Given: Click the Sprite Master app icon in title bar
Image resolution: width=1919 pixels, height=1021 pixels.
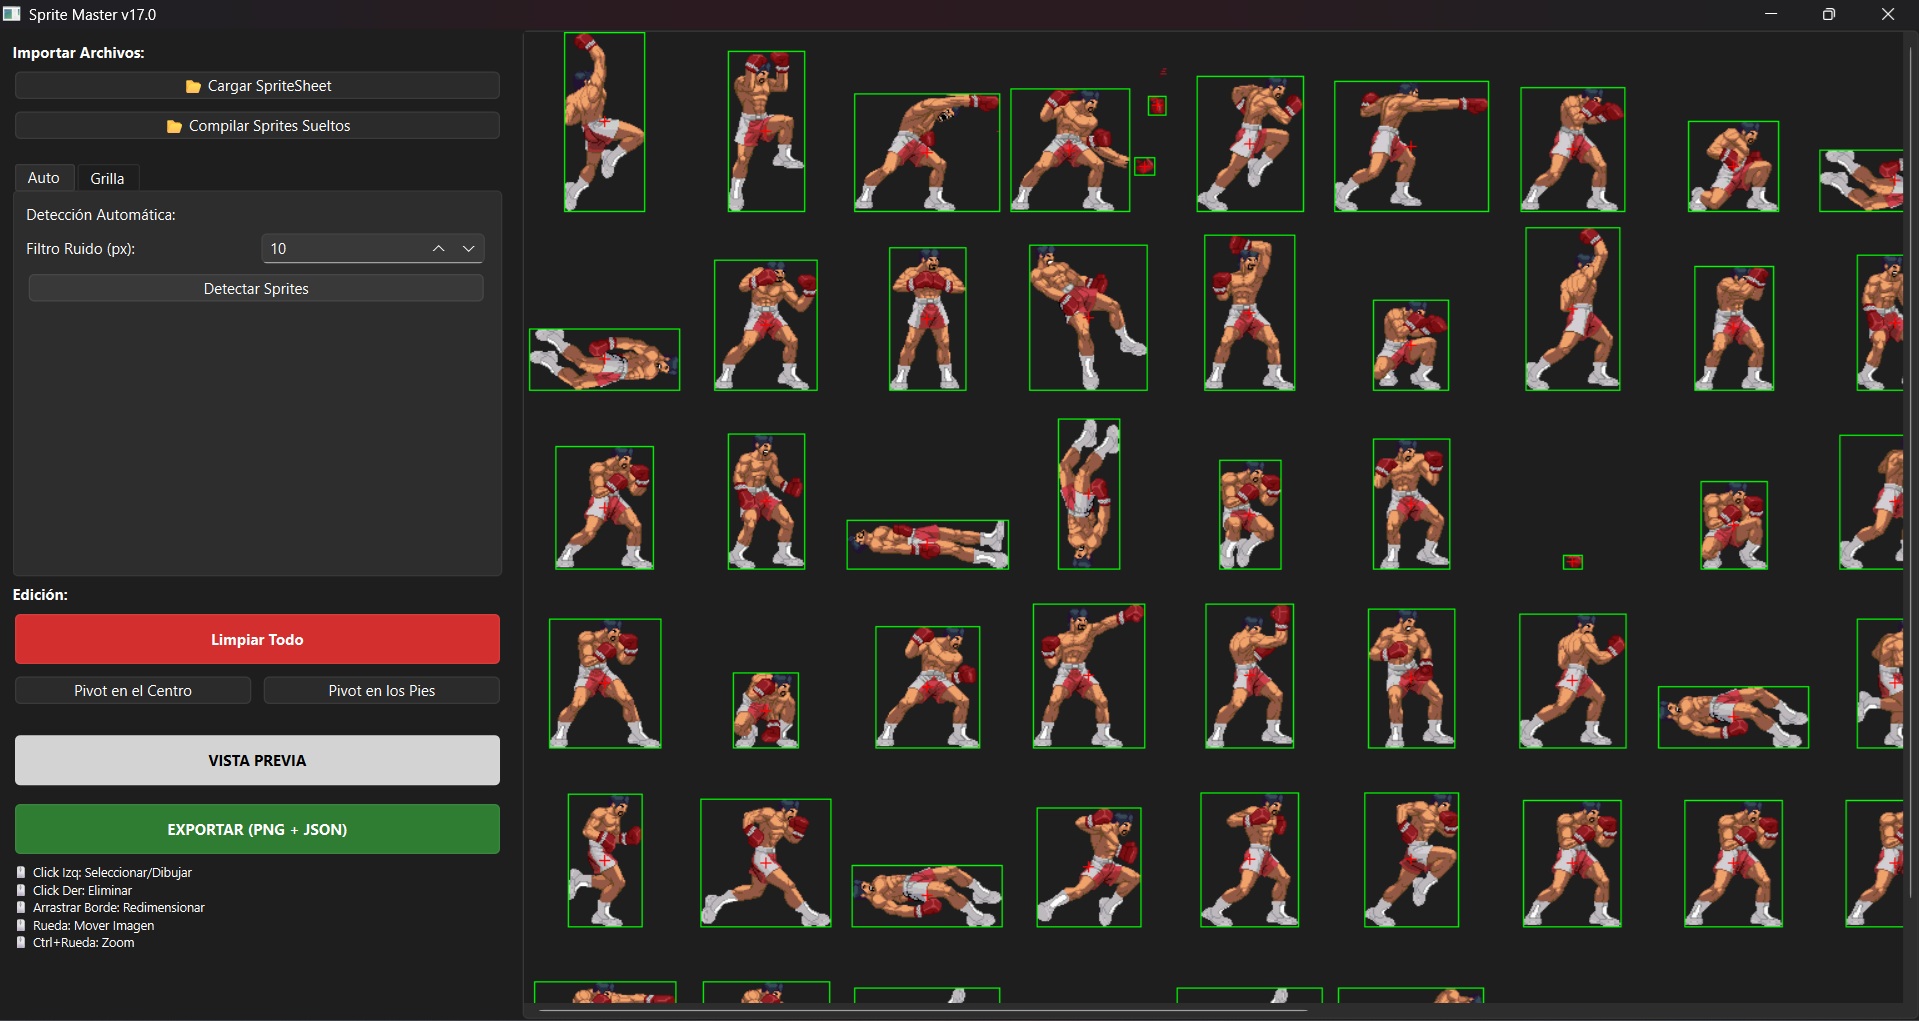Looking at the screenshot, I should pyautogui.click(x=12, y=14).
